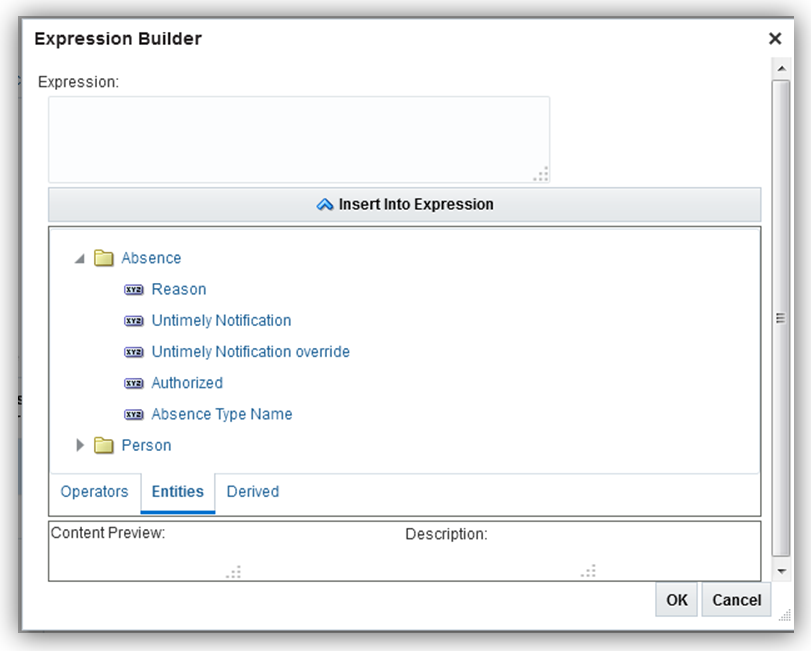Image resolution: width=811 pixels, height=651 pixels.
Task: Click the Untimely Notification attribute icon
Action: click(134, 321)
